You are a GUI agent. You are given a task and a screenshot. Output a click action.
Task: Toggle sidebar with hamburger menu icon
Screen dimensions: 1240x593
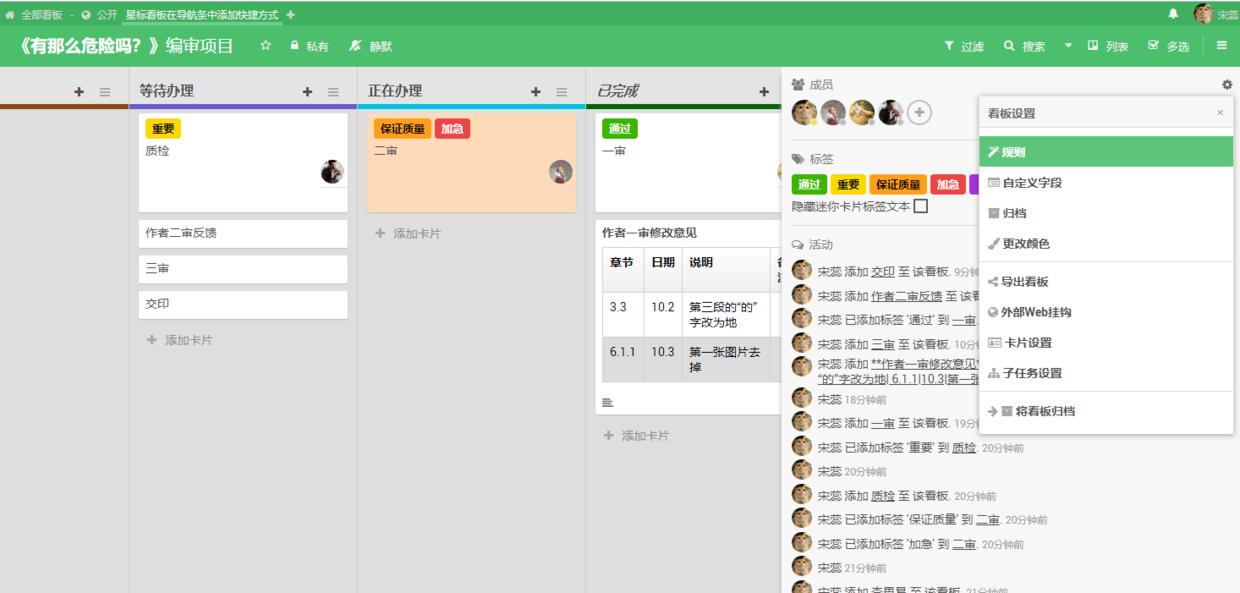click(x=1222, y=46)
